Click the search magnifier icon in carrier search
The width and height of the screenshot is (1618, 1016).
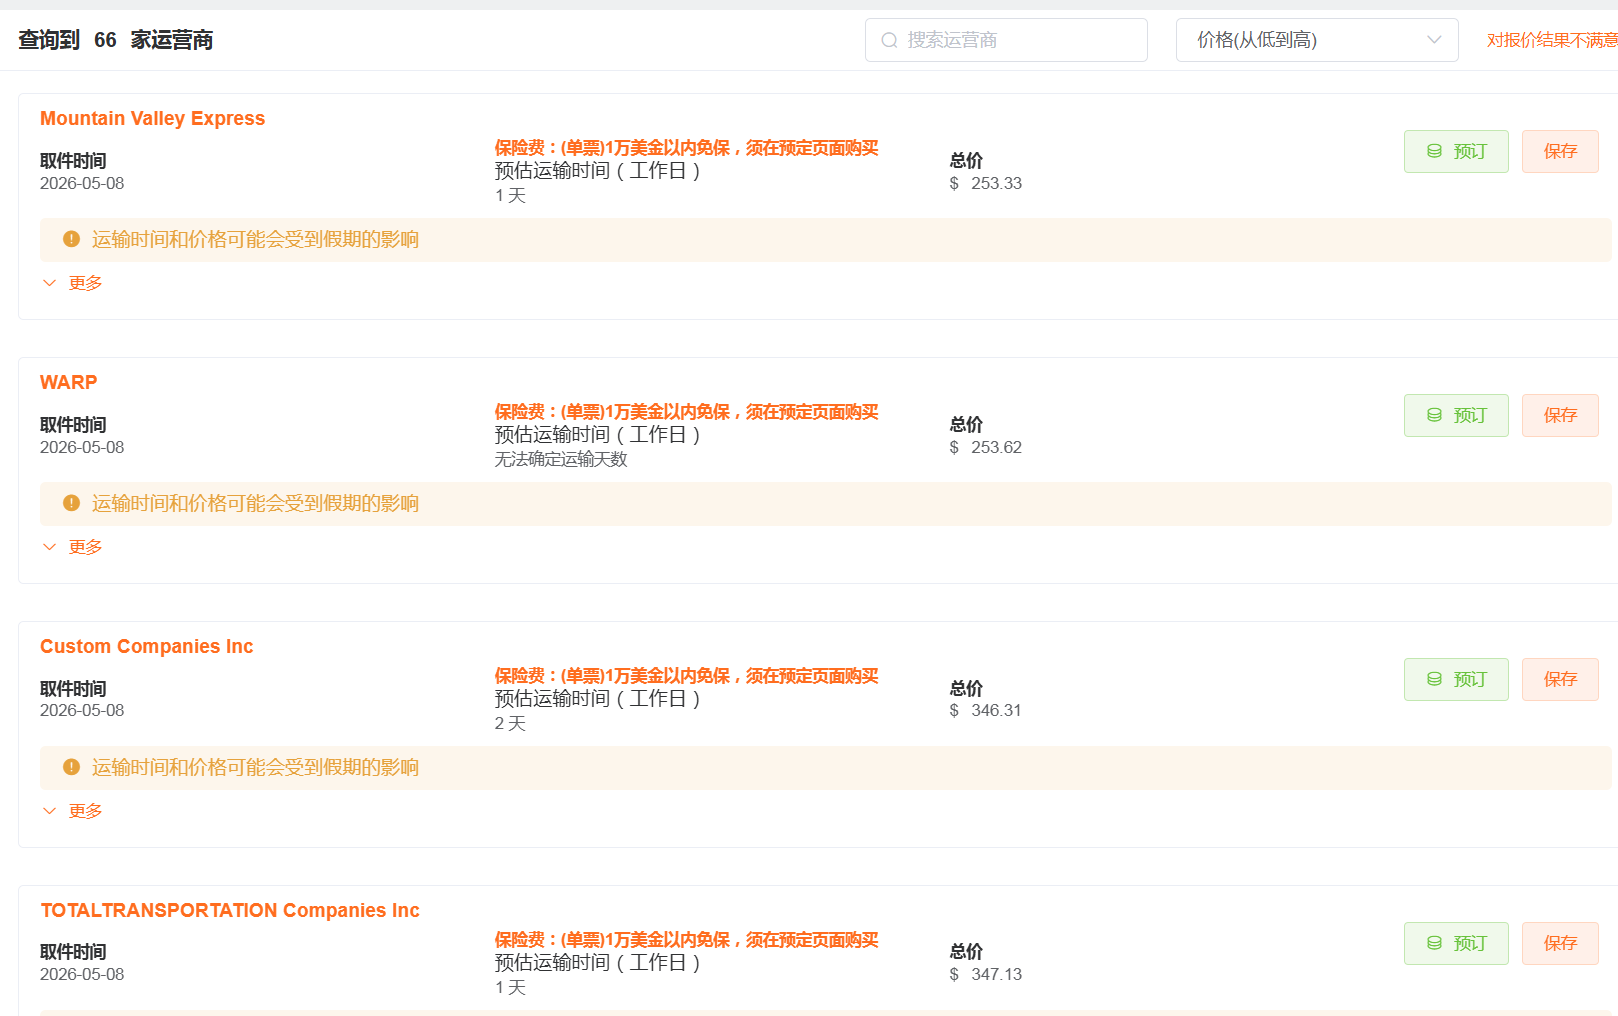[x=889, y=40]
